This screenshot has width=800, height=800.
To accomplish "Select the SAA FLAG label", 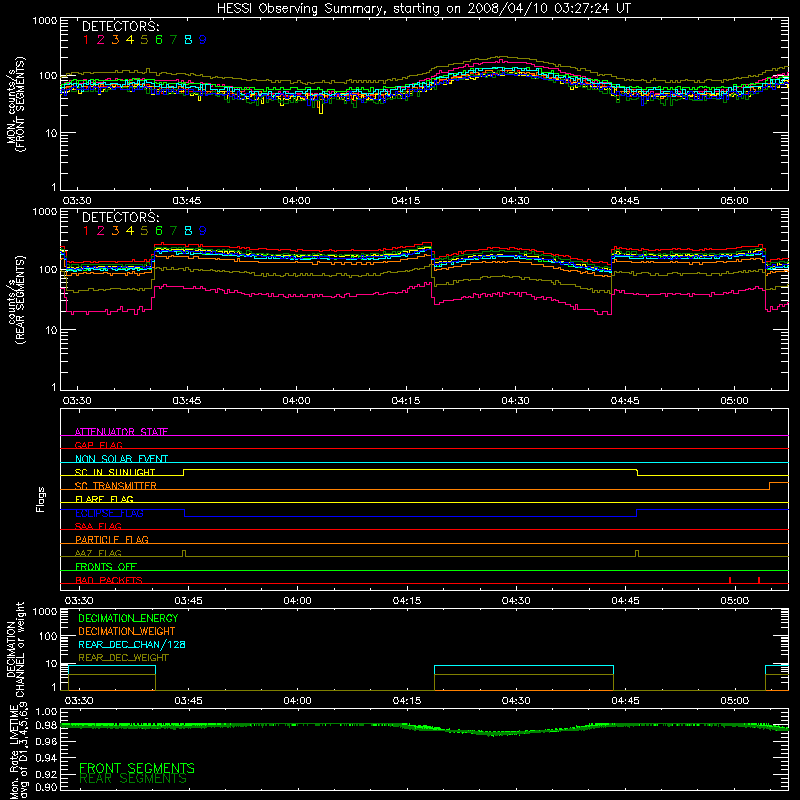I will (x=98, y=526).
